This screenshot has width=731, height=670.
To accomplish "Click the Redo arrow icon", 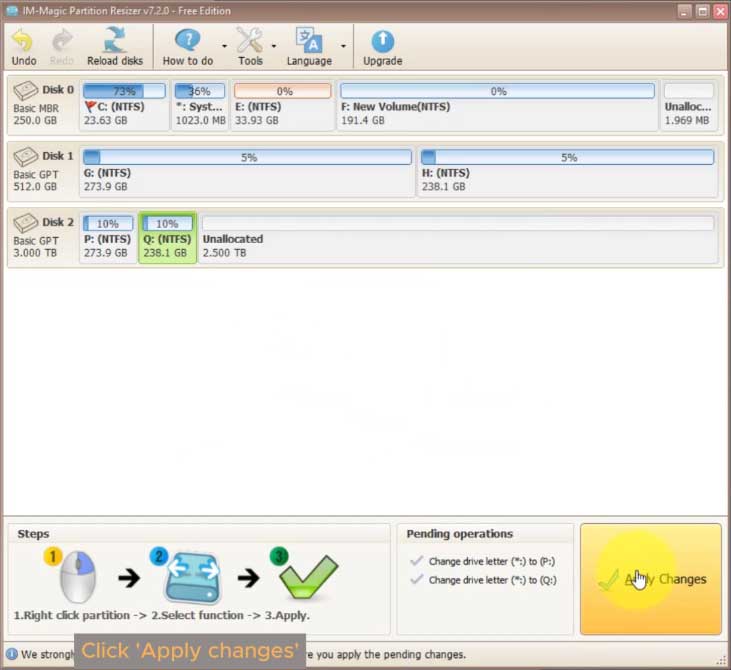I will pyautogui.click(x=62, y=41).
